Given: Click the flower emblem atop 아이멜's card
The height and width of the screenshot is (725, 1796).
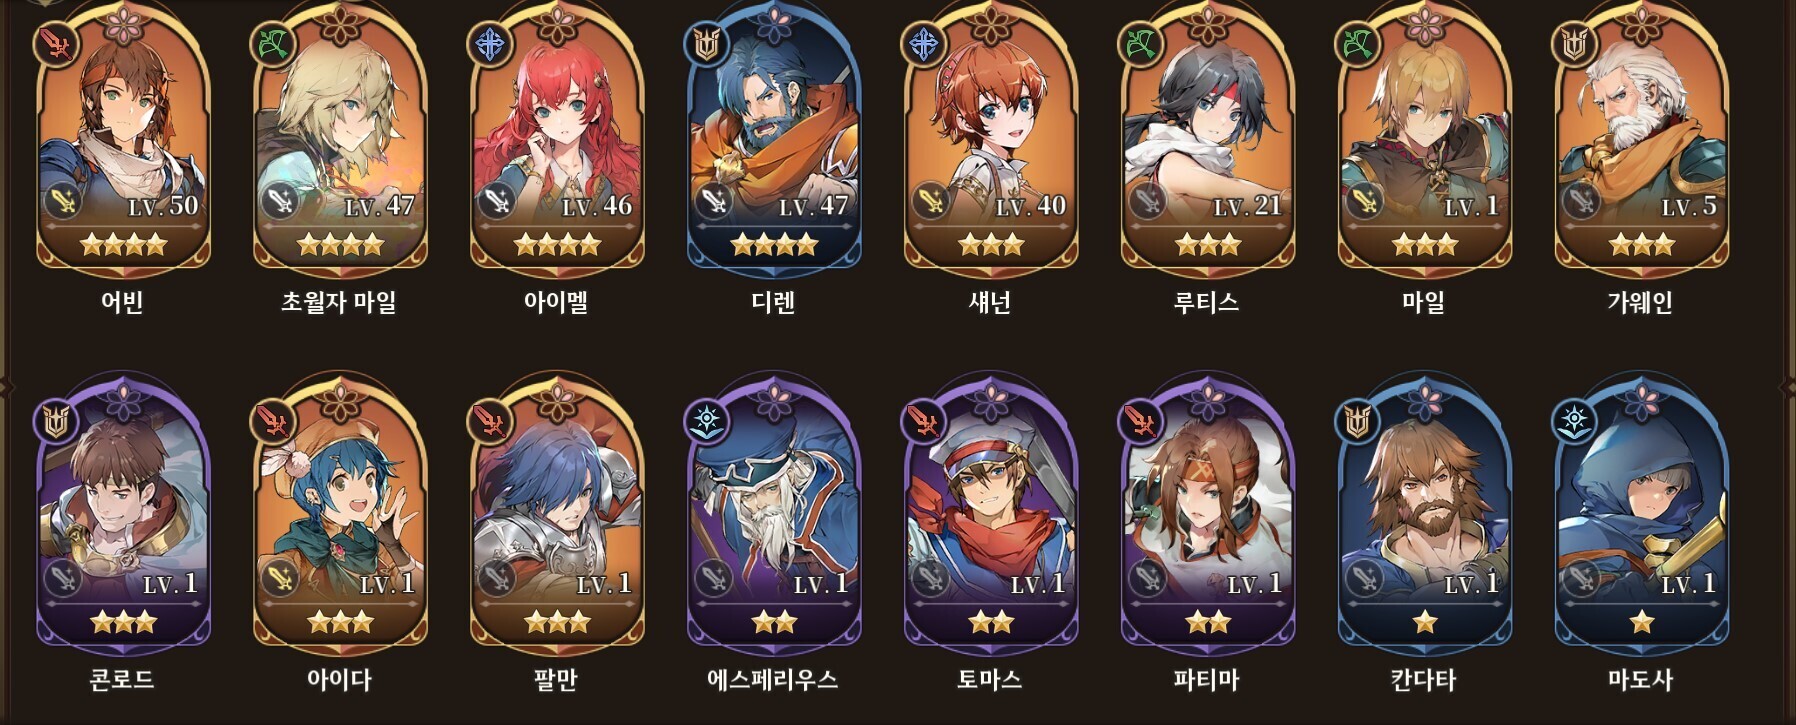Looking at the screenshot, I should pyautogui.click(x=557, y=23).
